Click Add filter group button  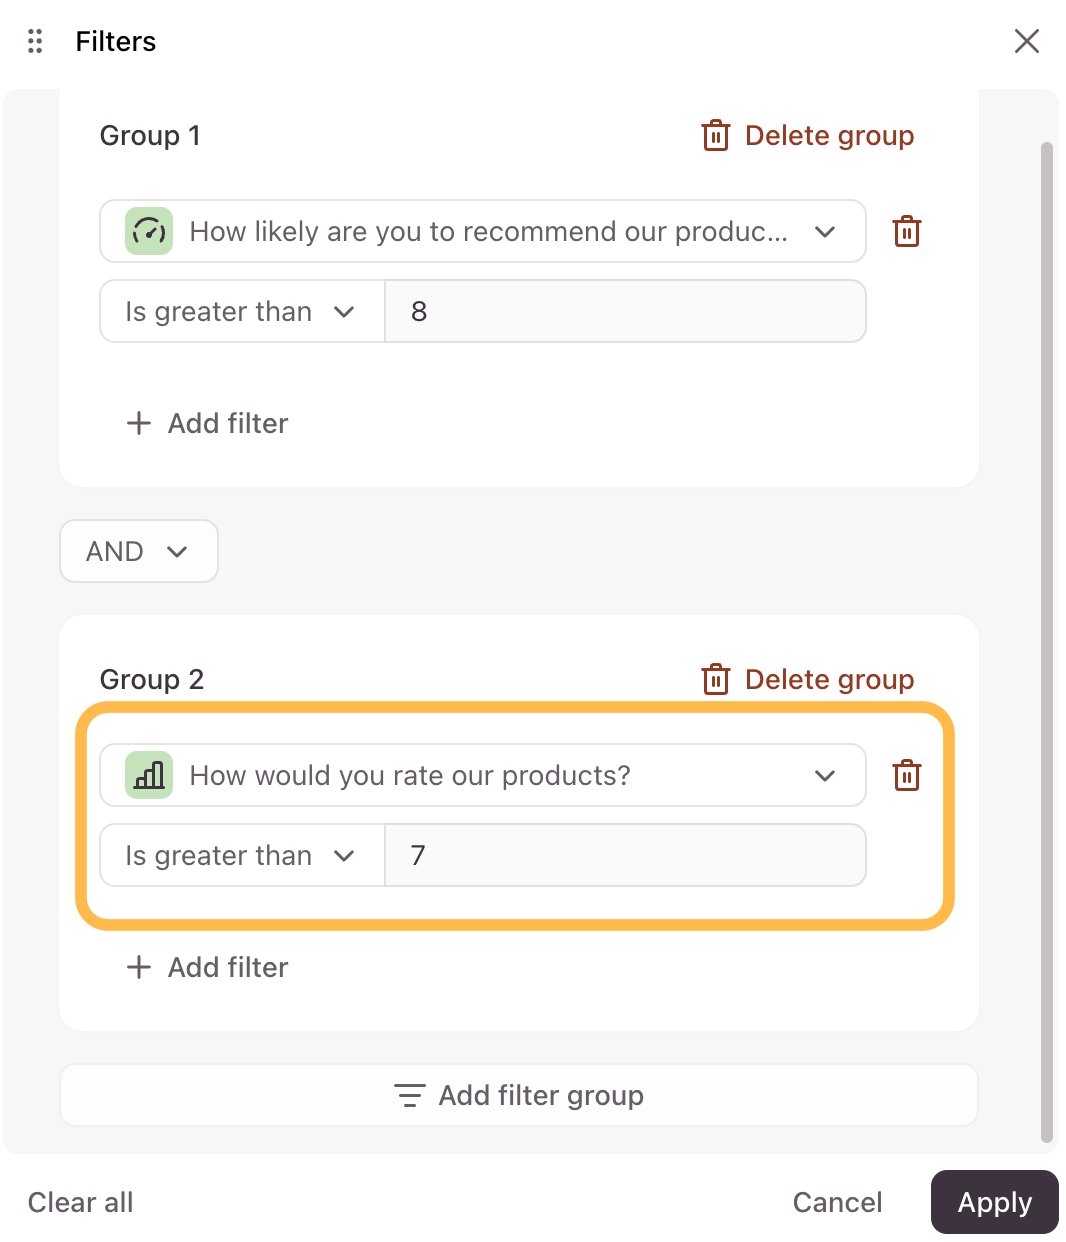pos(518,1096)
